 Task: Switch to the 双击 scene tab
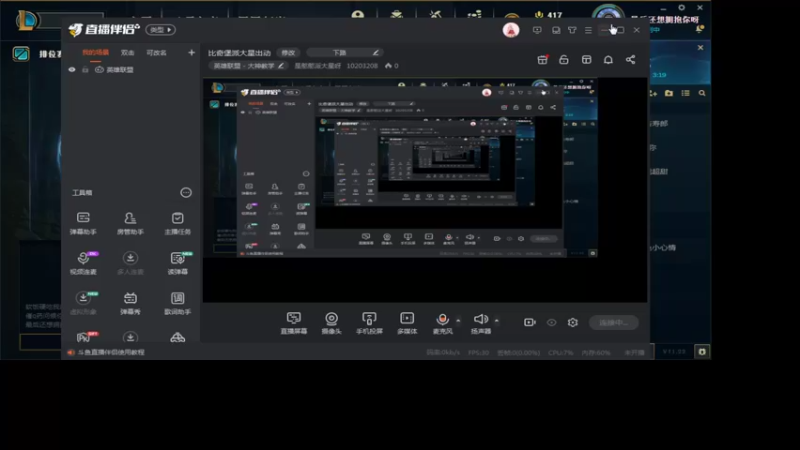tap(127, 53)
